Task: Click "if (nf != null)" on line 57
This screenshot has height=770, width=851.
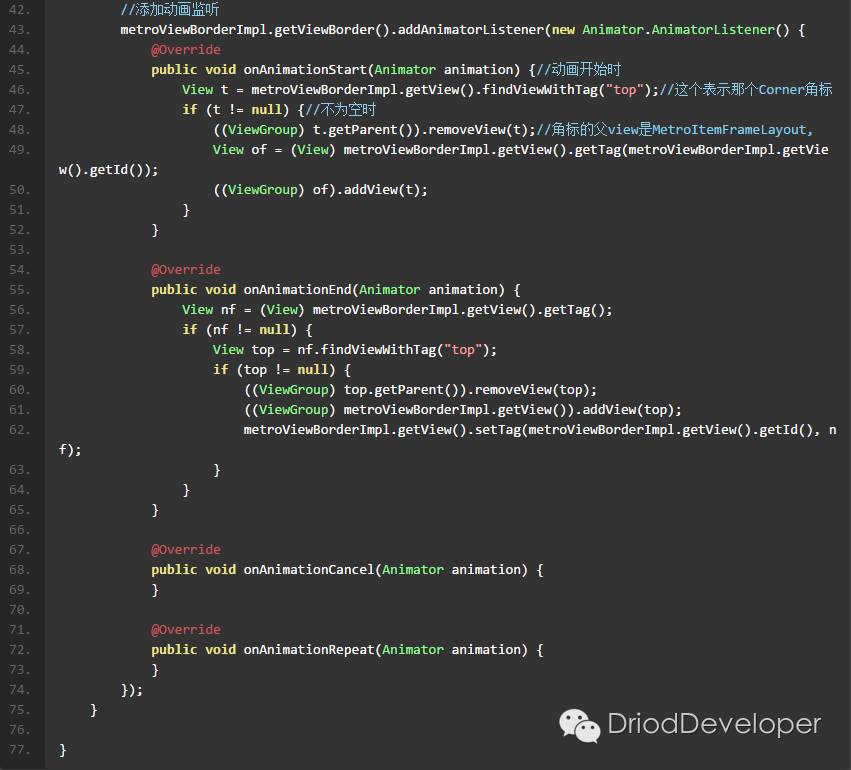Action: 239,329
